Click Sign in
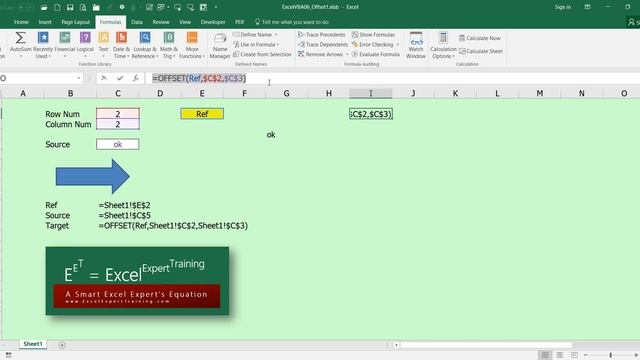640x360 pixels. coord(562,7)
